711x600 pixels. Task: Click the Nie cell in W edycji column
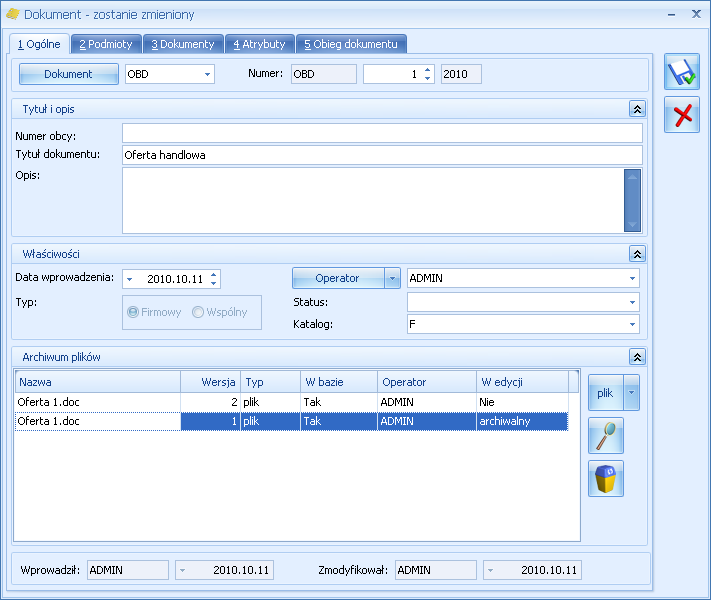[522, 402]
